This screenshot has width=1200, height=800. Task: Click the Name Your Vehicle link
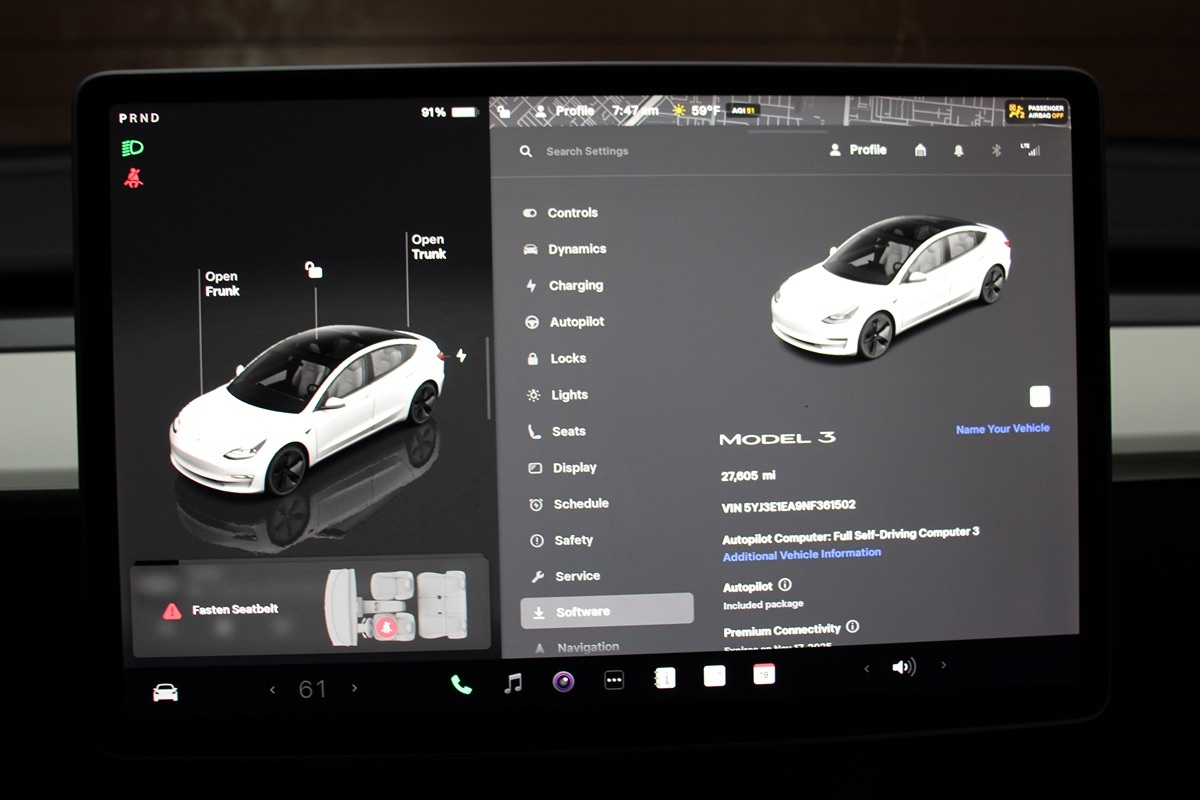click(1002, 429)
